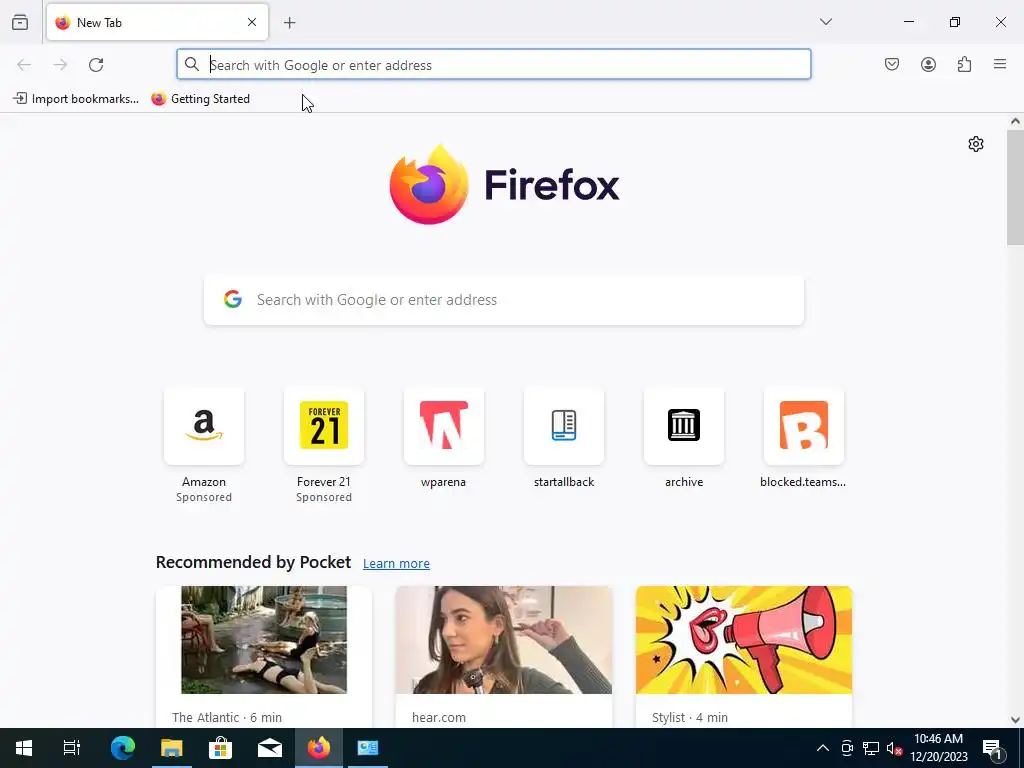Open Microsoft Store from taskbar
The height and width of the screenshot is (768, 1024).
pos(221,748)
